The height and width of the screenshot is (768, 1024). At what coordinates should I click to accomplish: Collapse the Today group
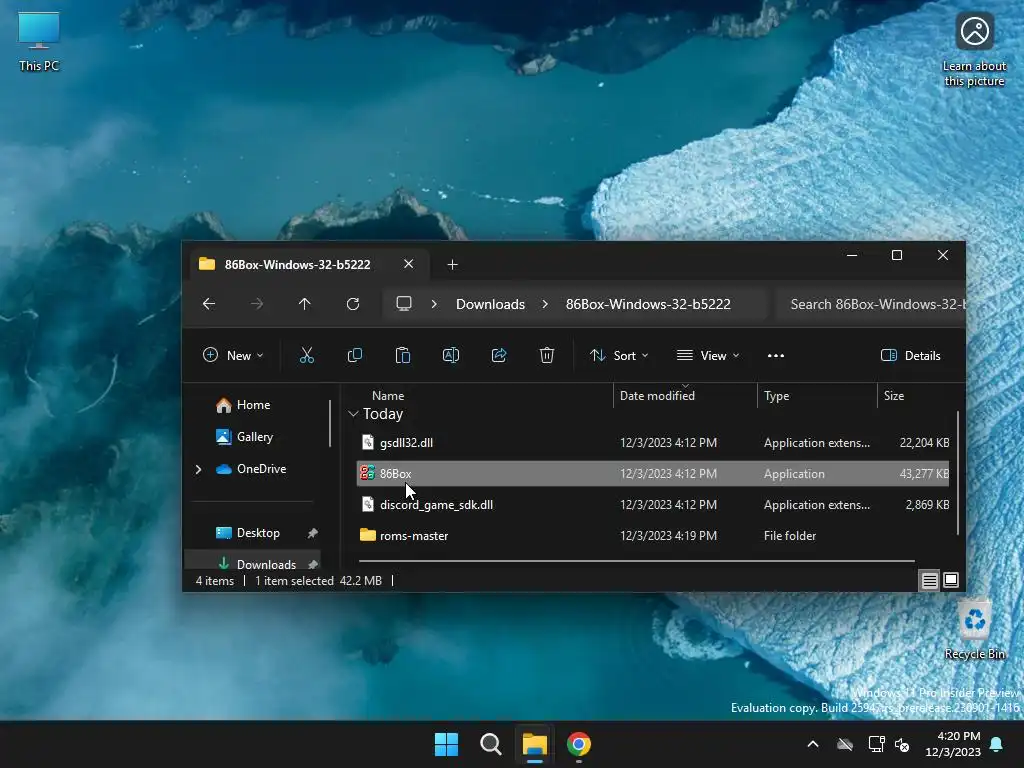coord(353,414)
